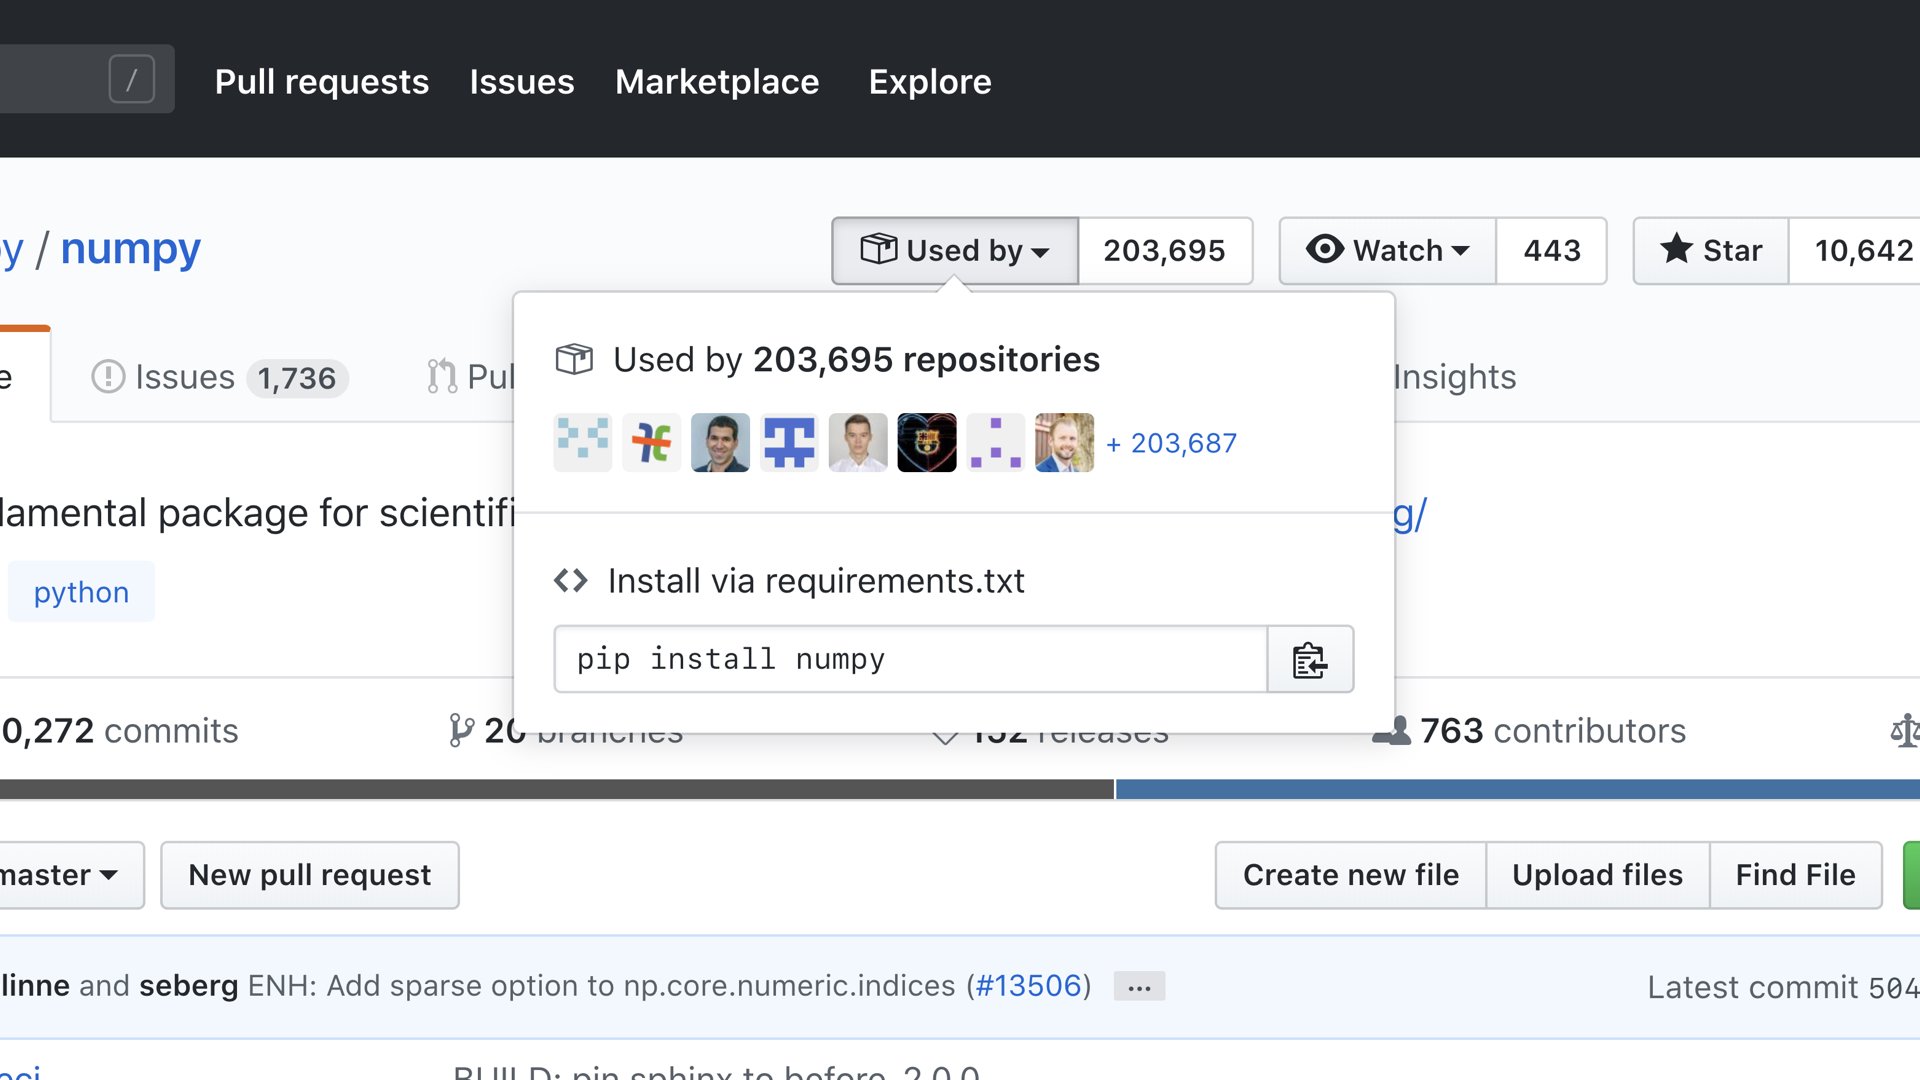Click New pull request button
Viewport: 1920px width, 1080px height.
(310, 875)
